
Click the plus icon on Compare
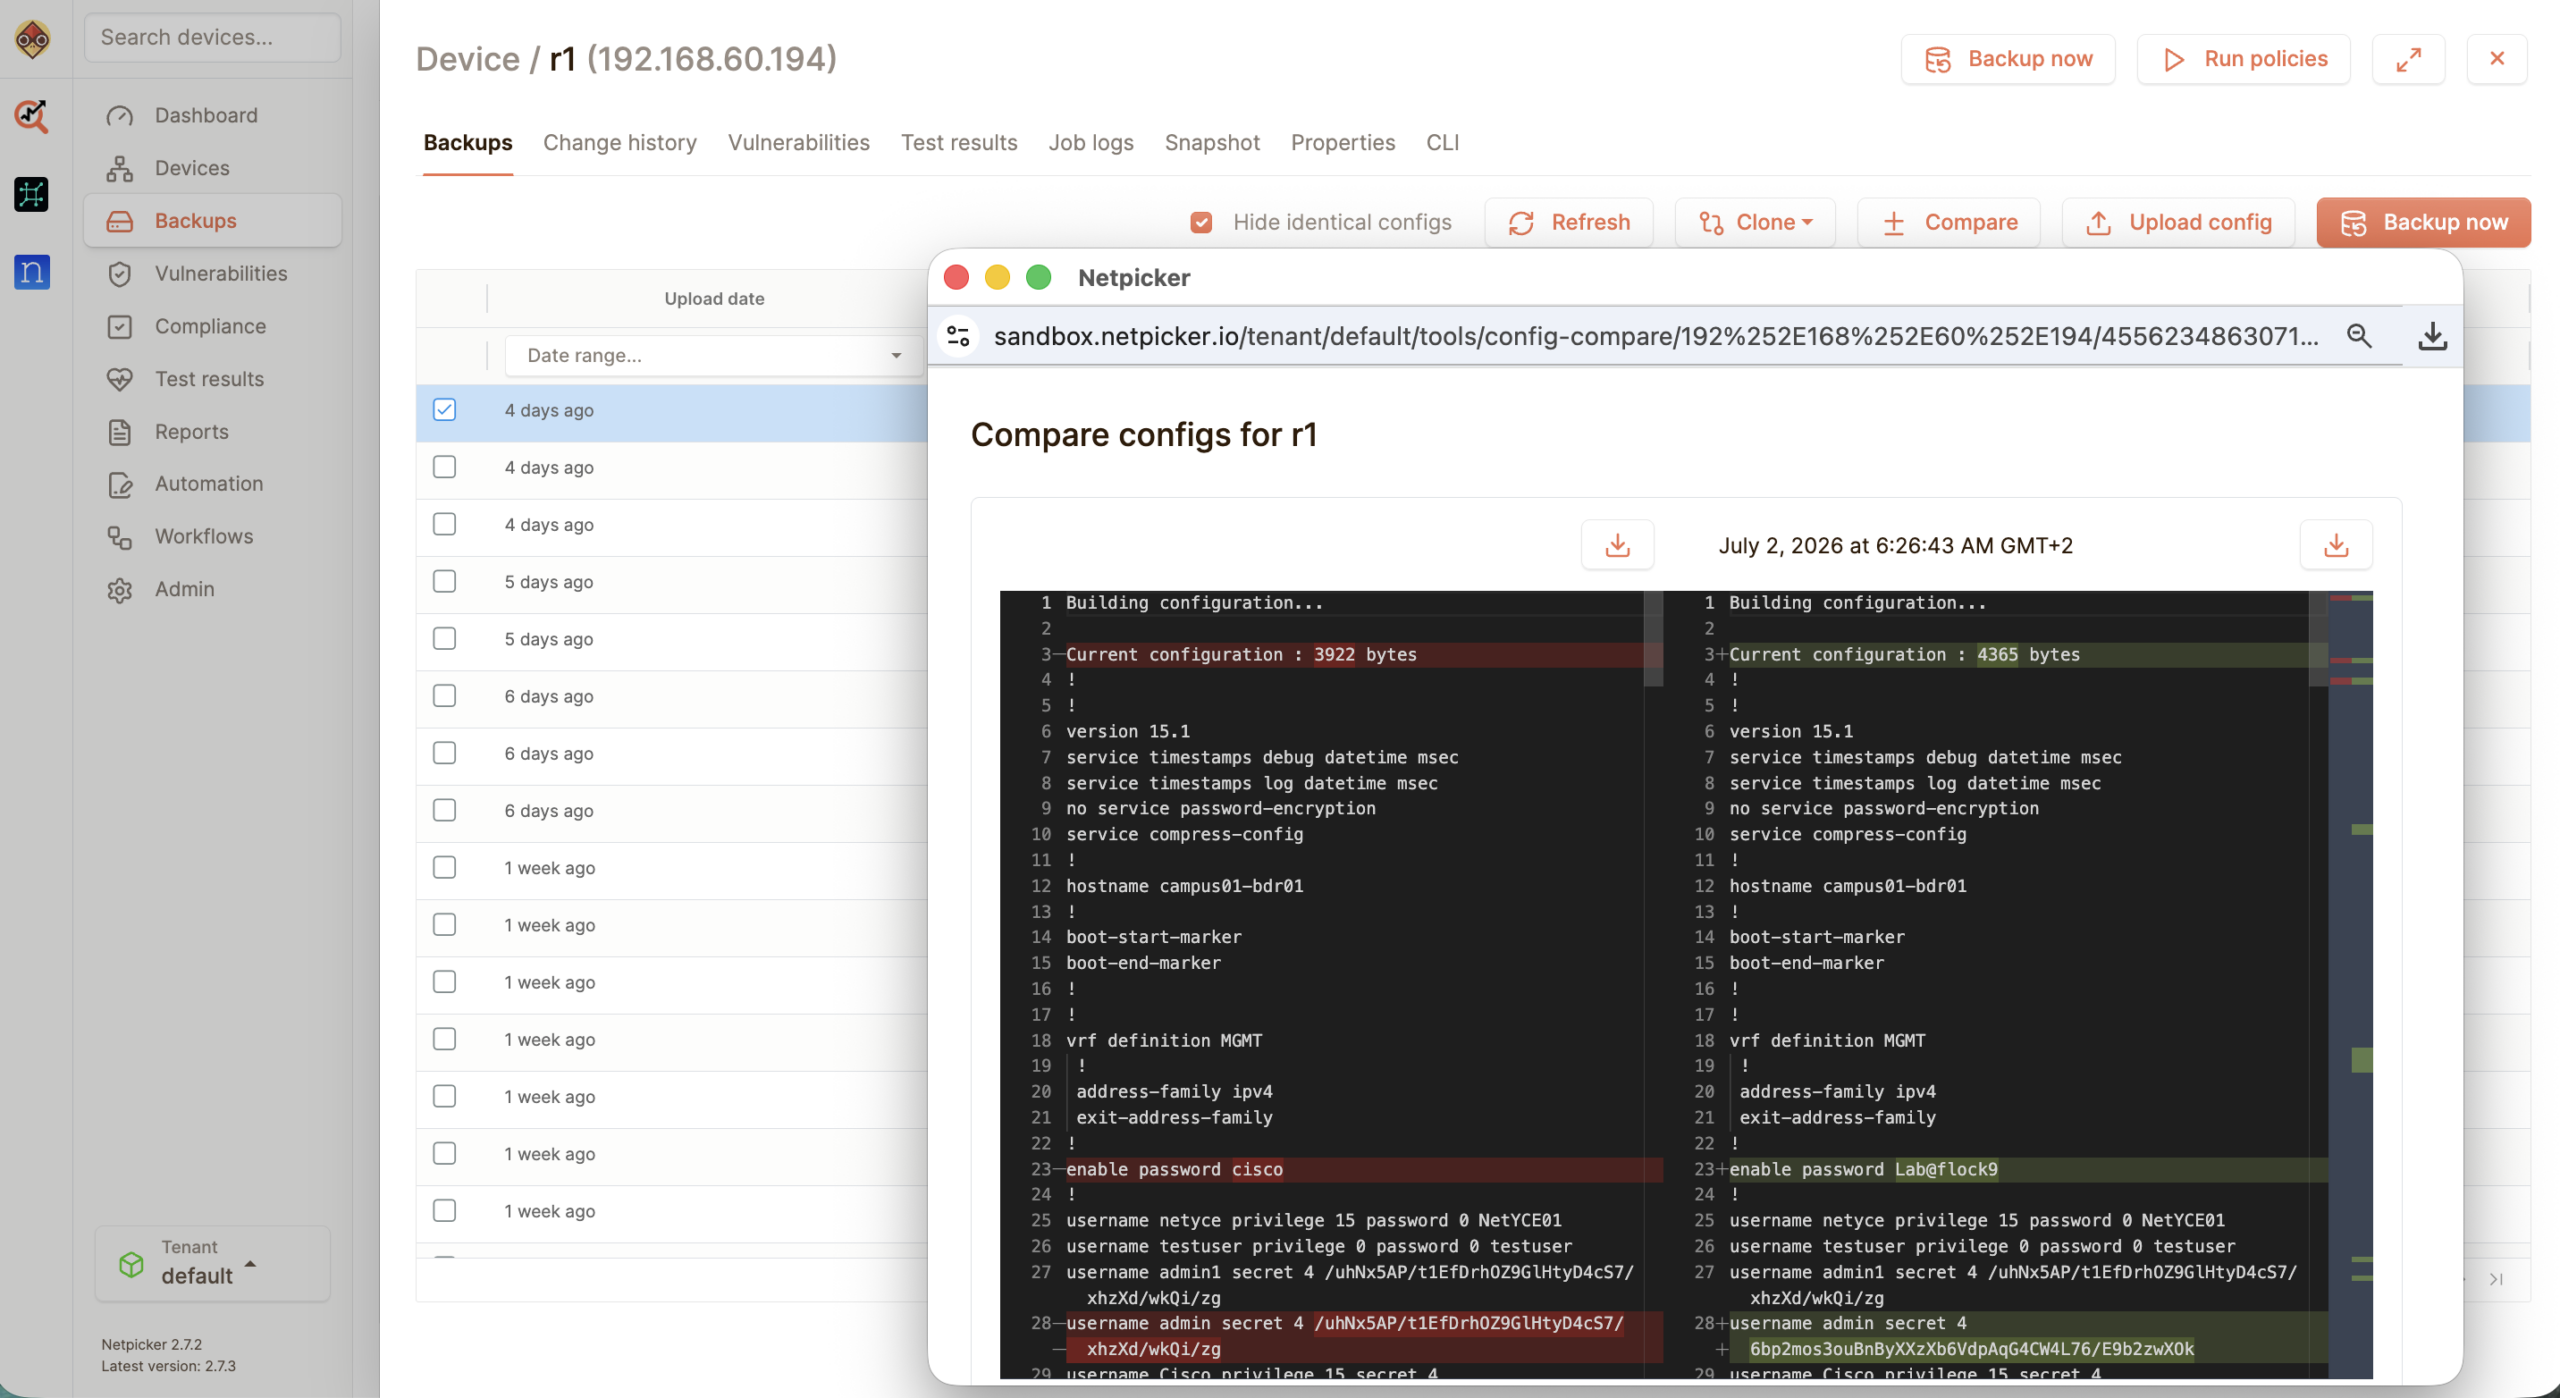point(1894,223)
